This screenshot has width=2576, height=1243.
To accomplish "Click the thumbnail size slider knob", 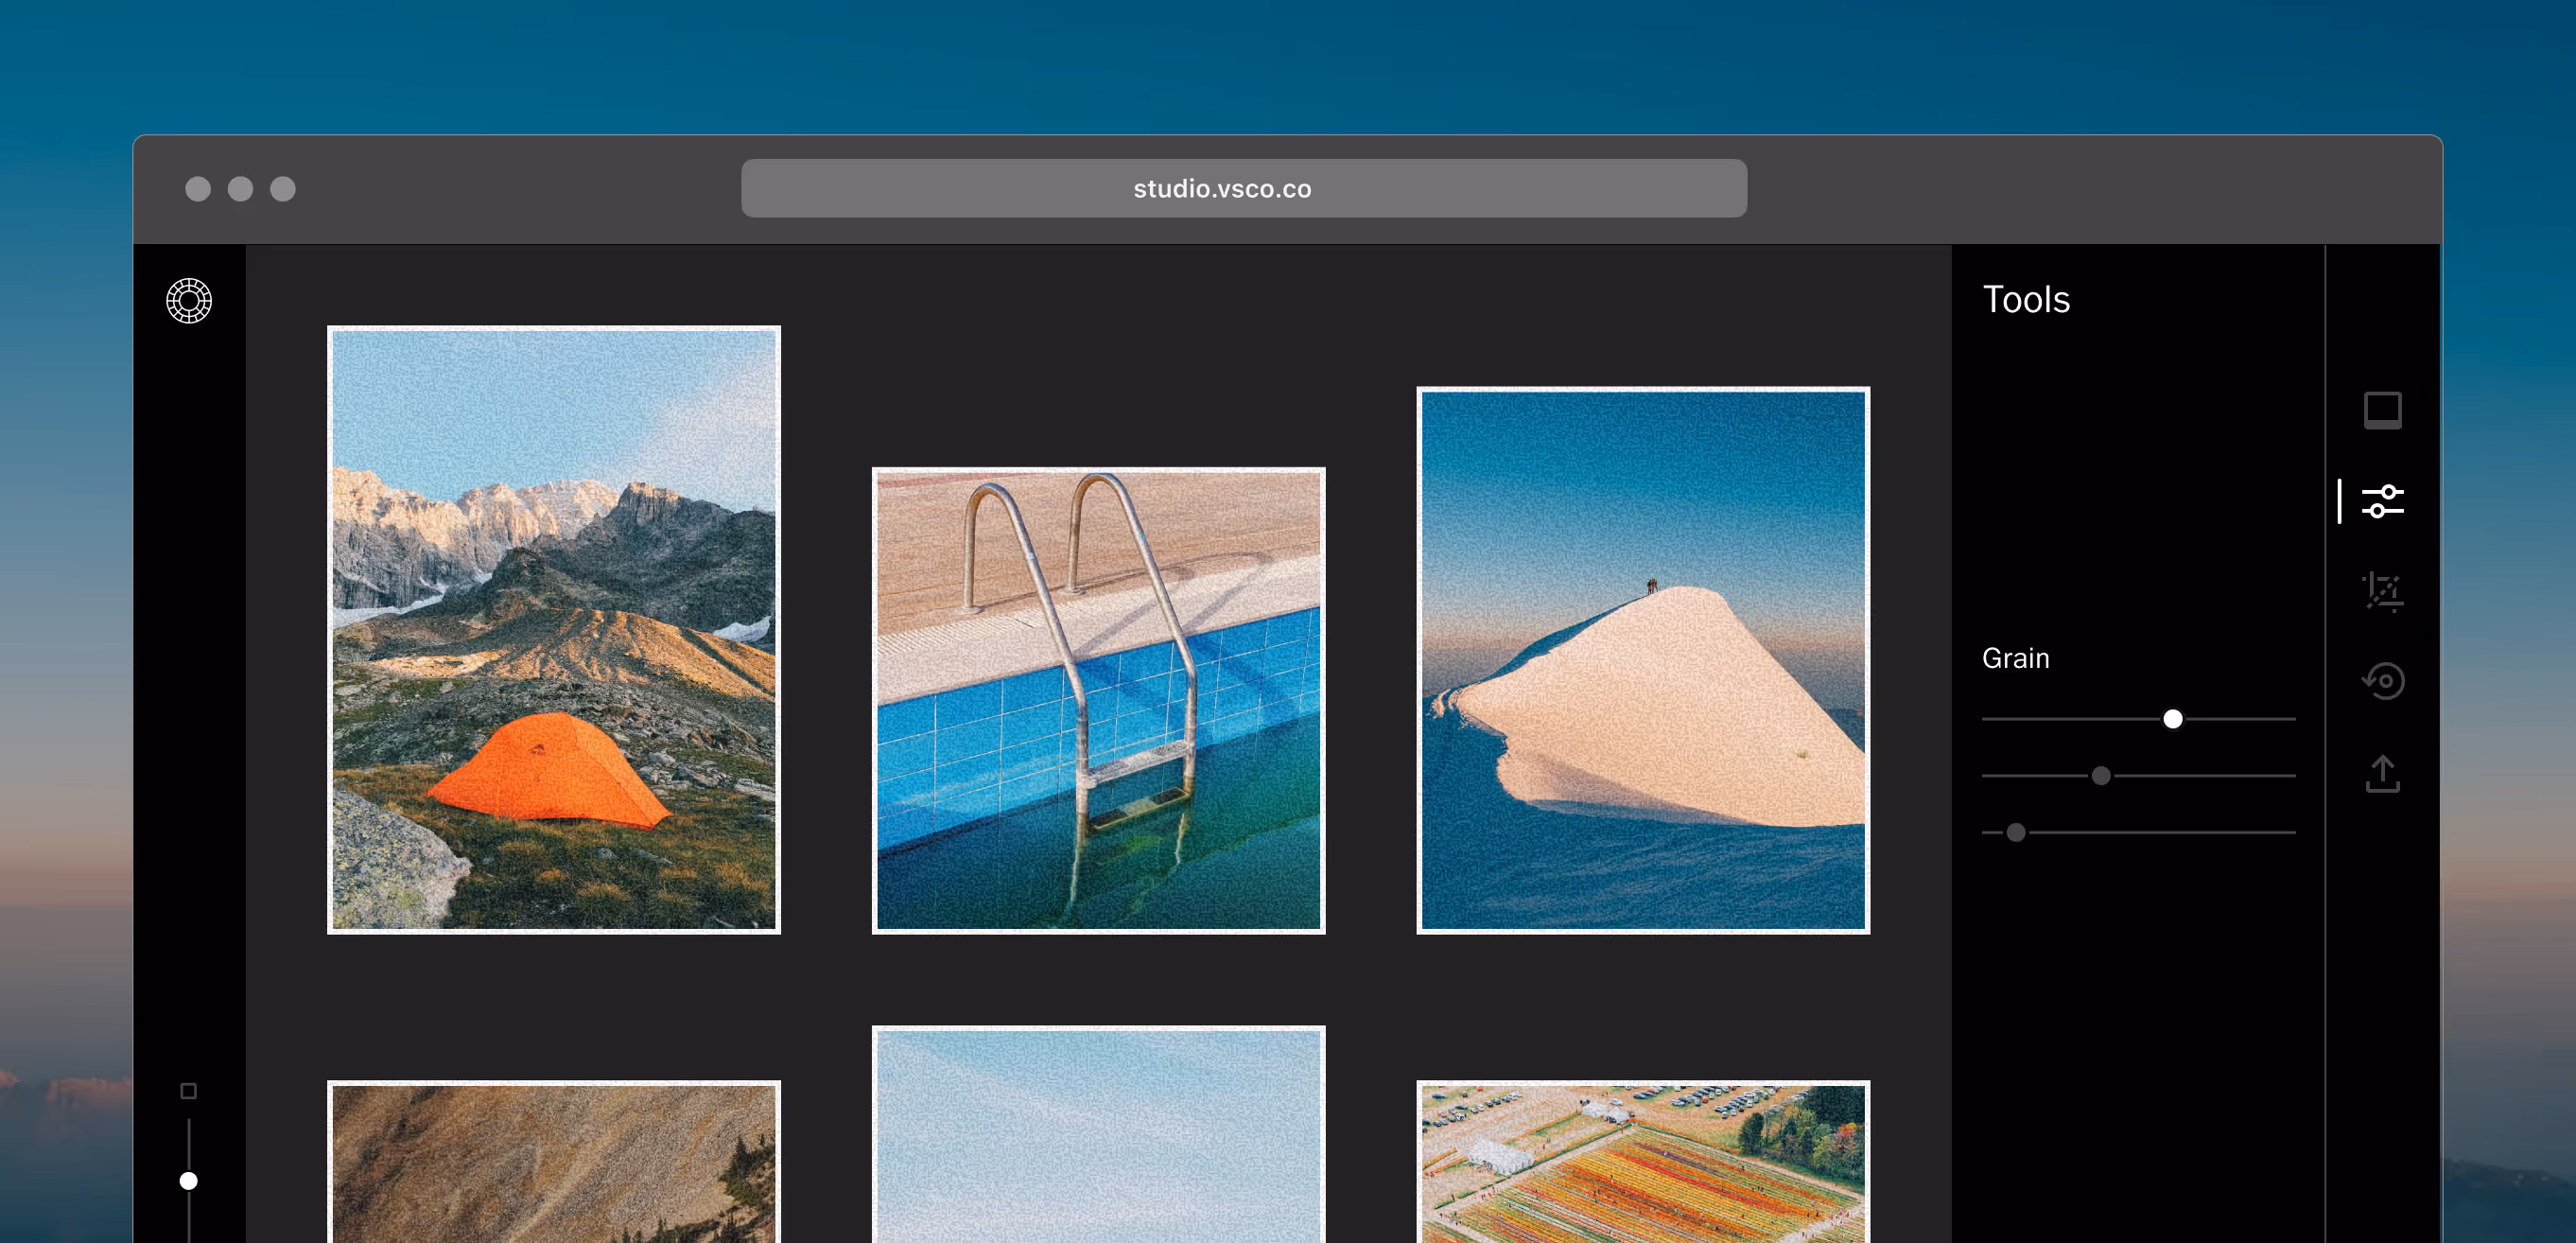I will point(188,1181).
